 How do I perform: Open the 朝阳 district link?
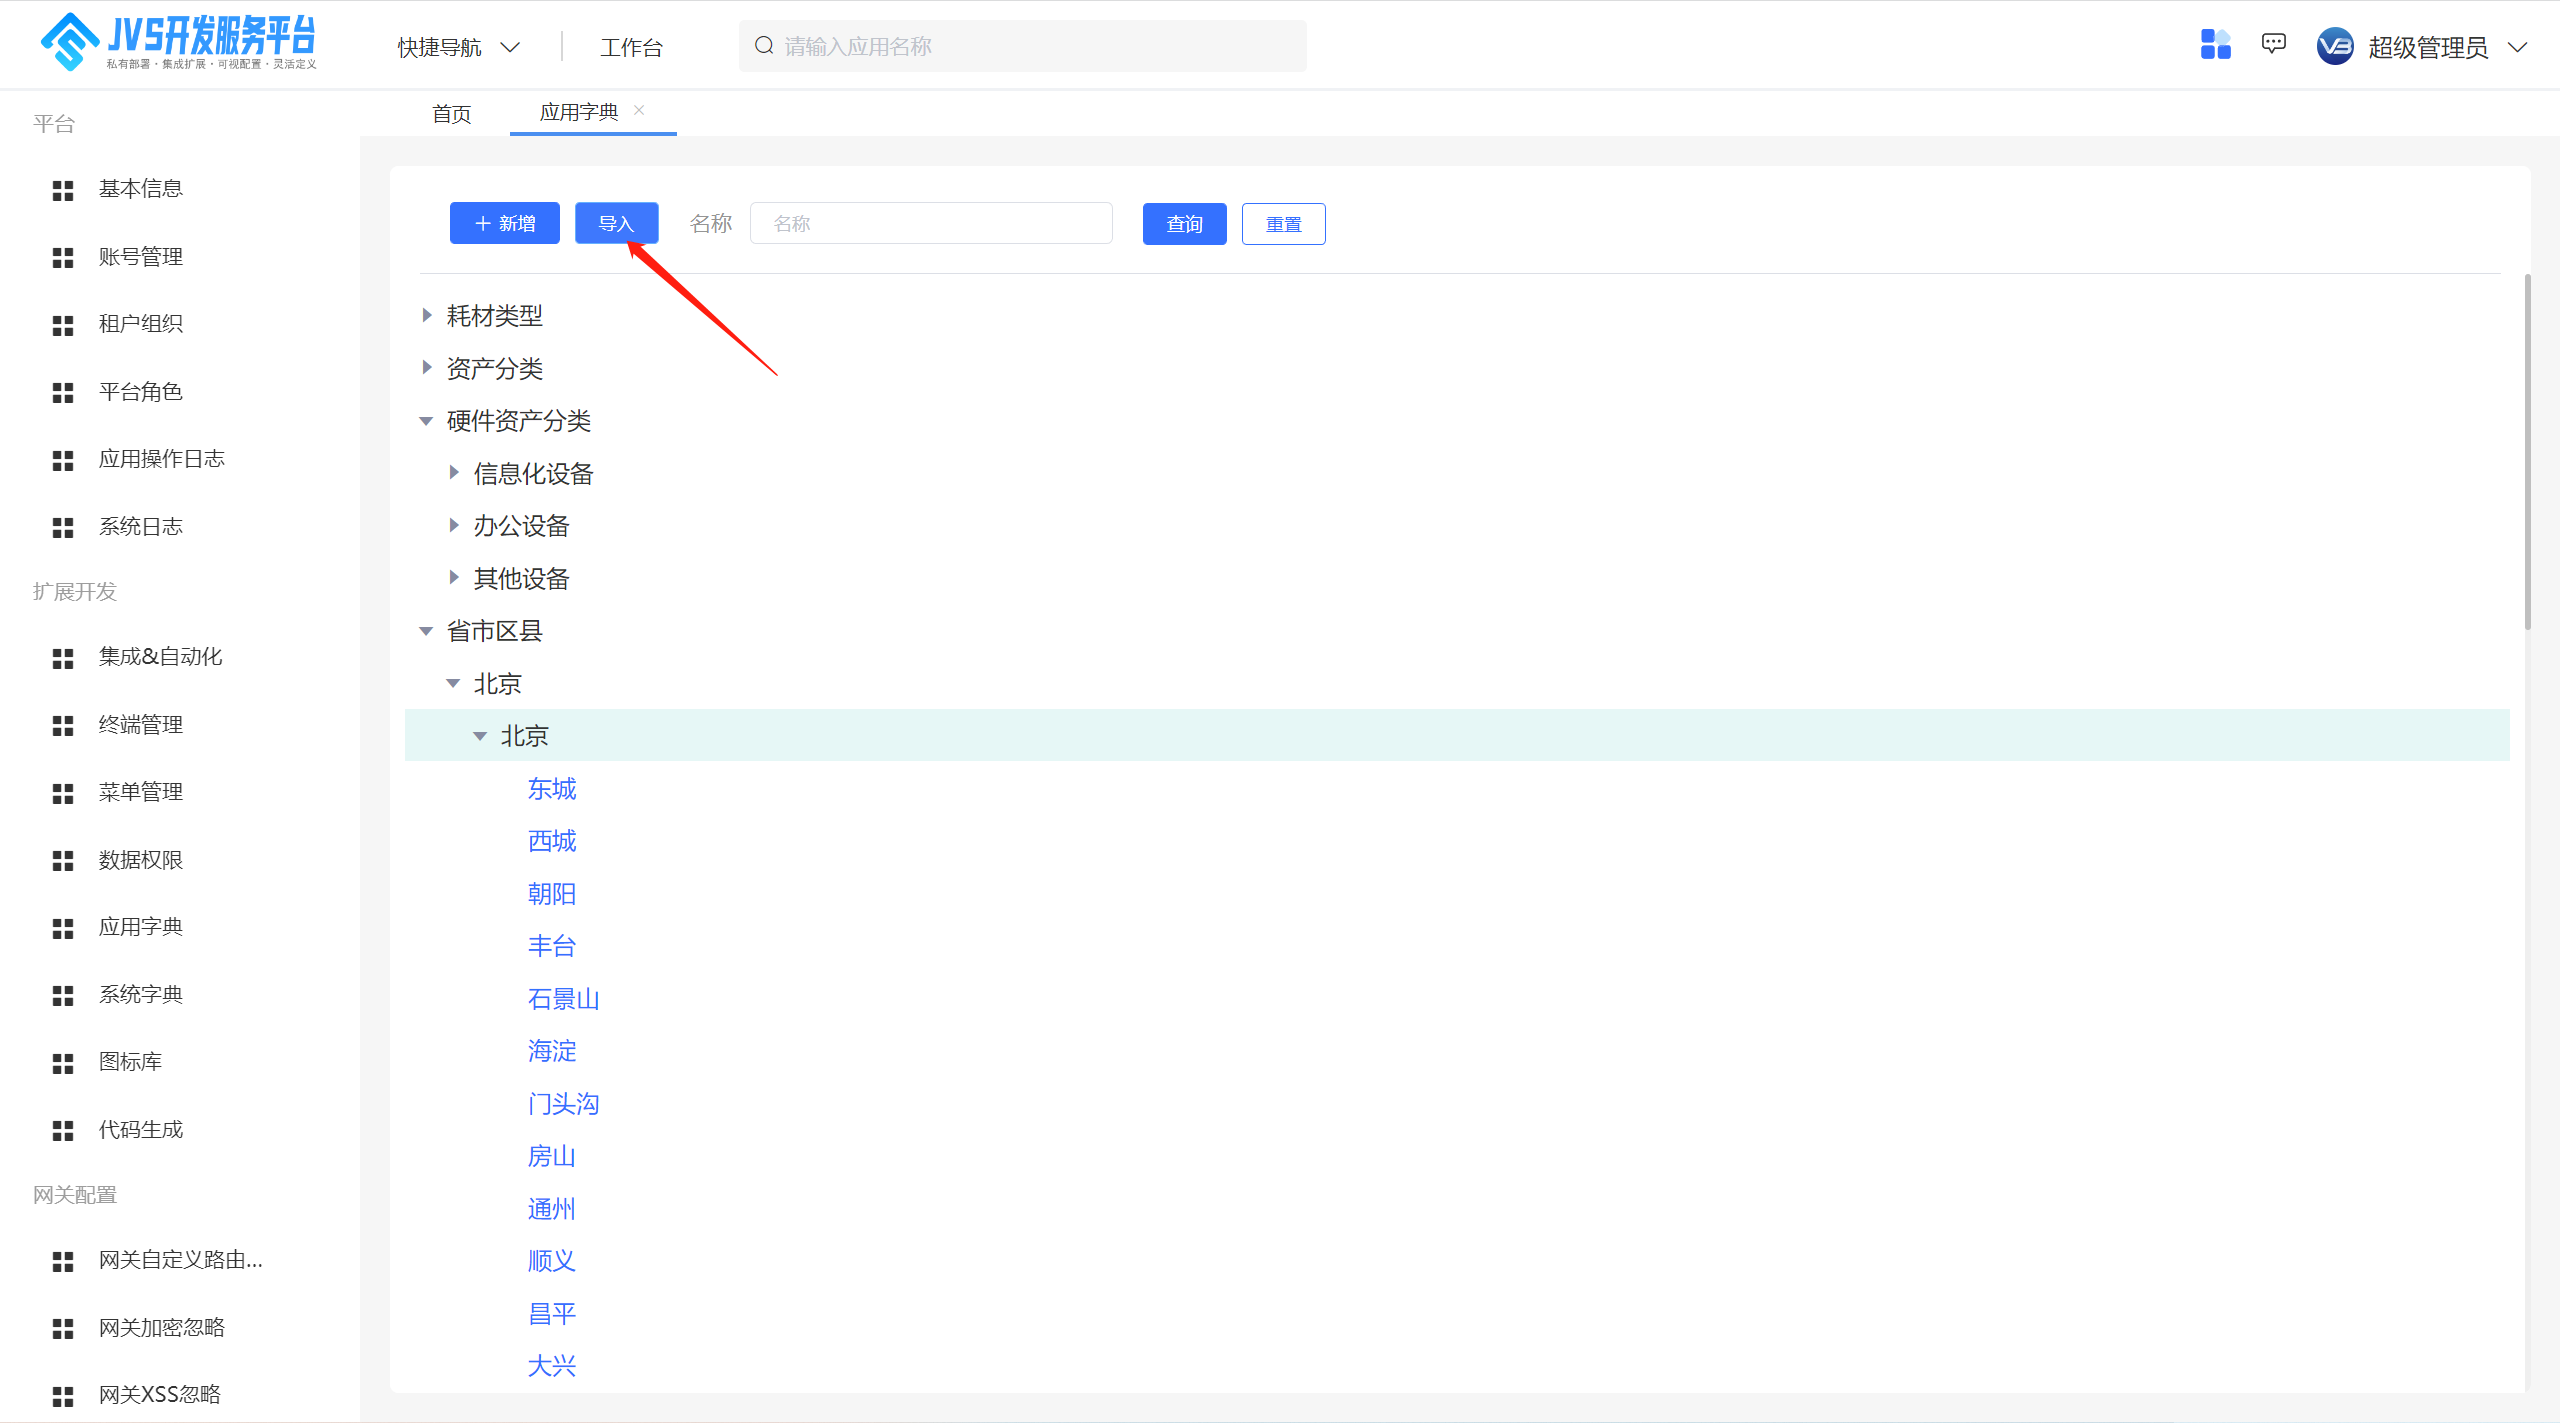coord(552,894)
